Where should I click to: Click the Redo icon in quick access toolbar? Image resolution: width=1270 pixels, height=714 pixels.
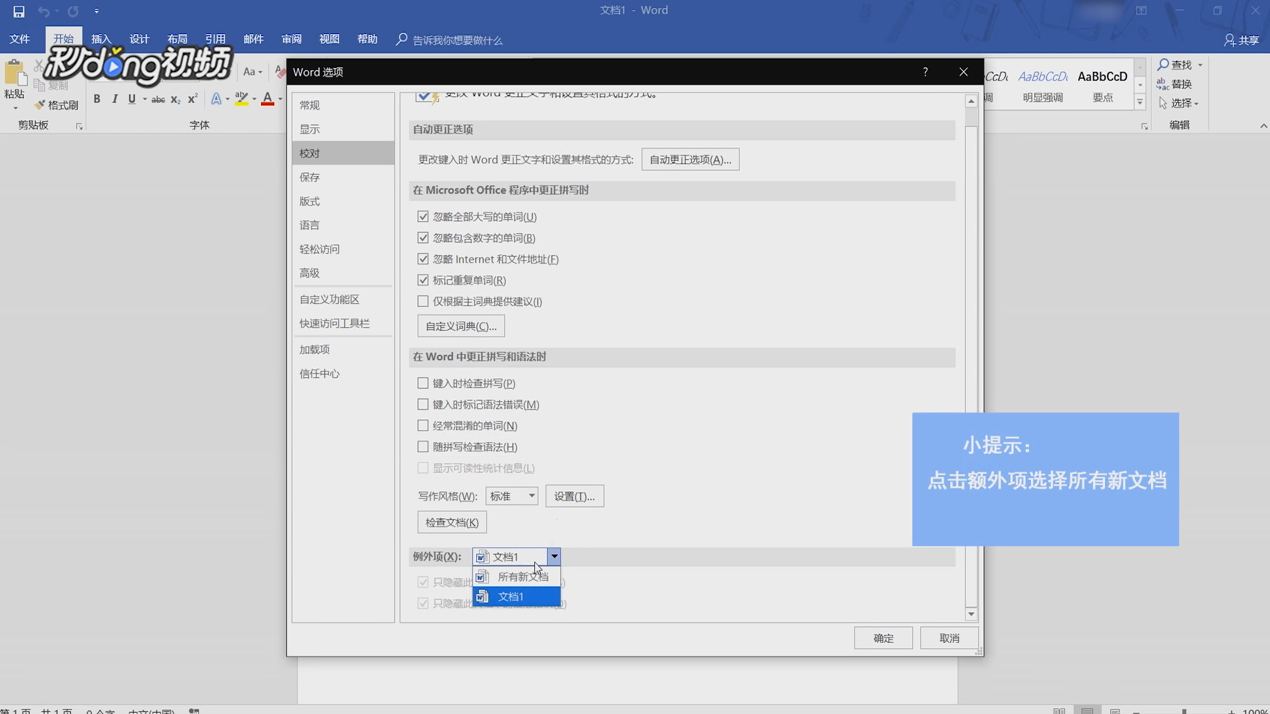point(73,11)
